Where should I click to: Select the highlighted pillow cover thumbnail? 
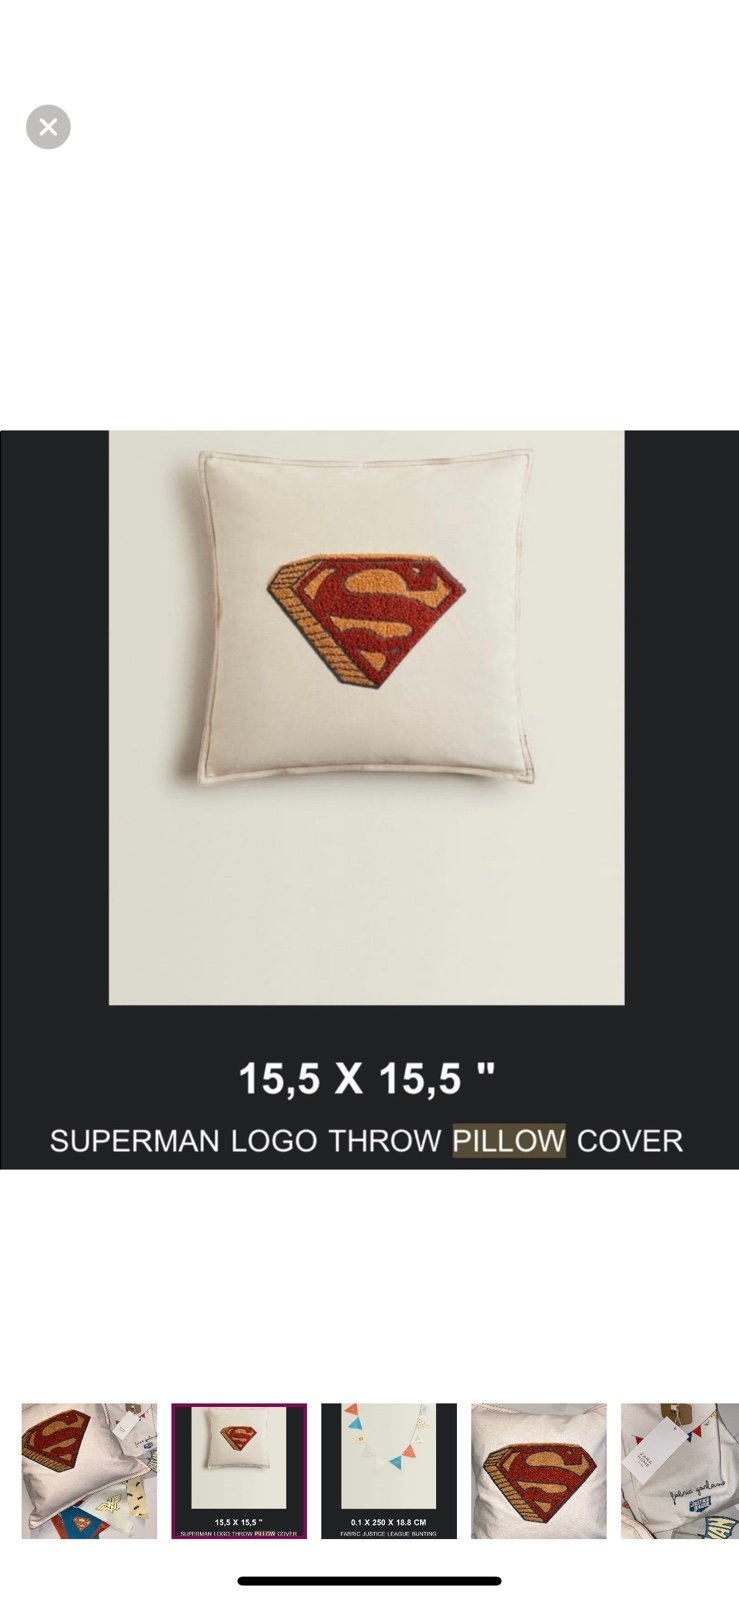coord(239,1470)
